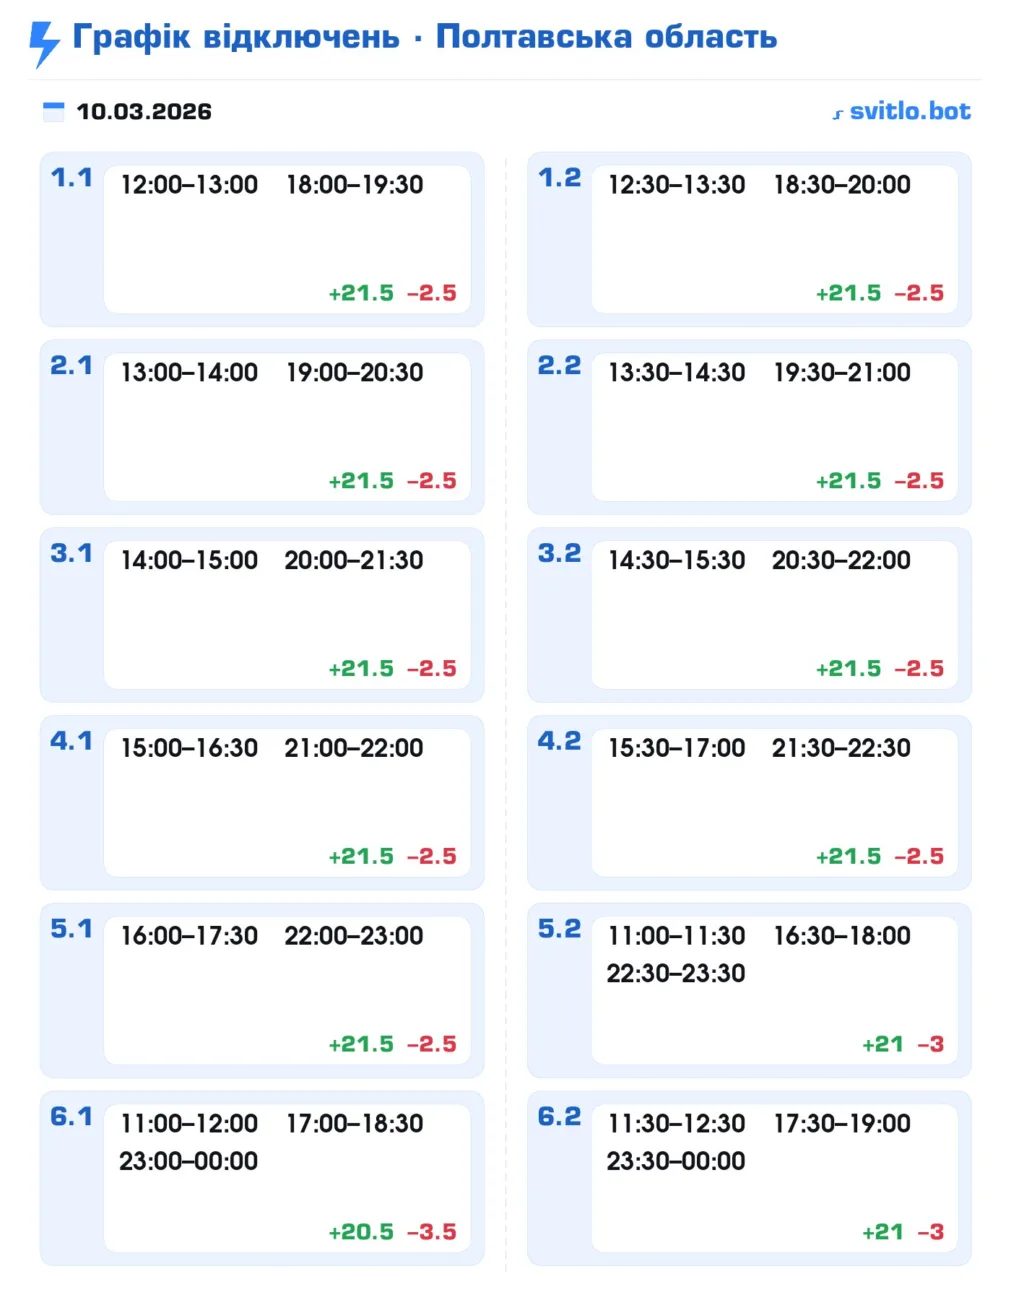Image resolution: width=1011 pixels, height=1300 pixels.
Task: Click the +20.5 total in queue 6.1
Action: click(x=361, y=1232)
